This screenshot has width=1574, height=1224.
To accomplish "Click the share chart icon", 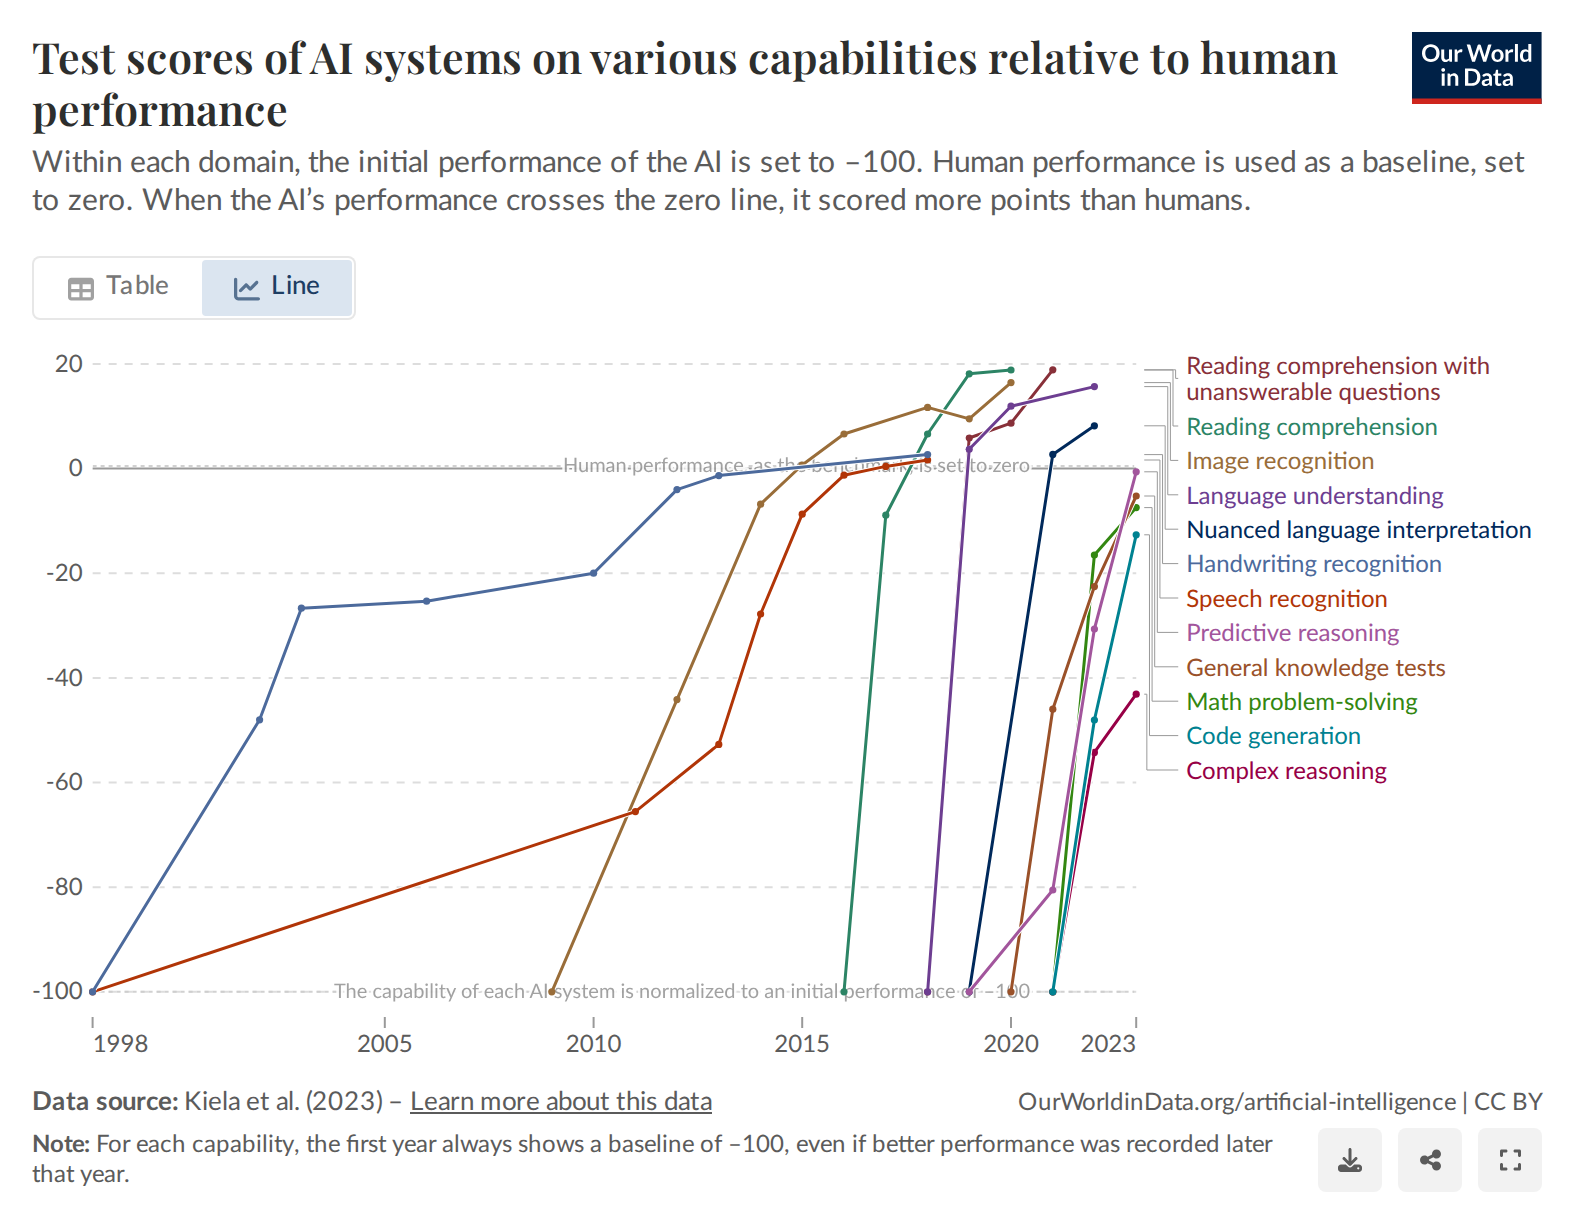I will tap(1430, 1160).
